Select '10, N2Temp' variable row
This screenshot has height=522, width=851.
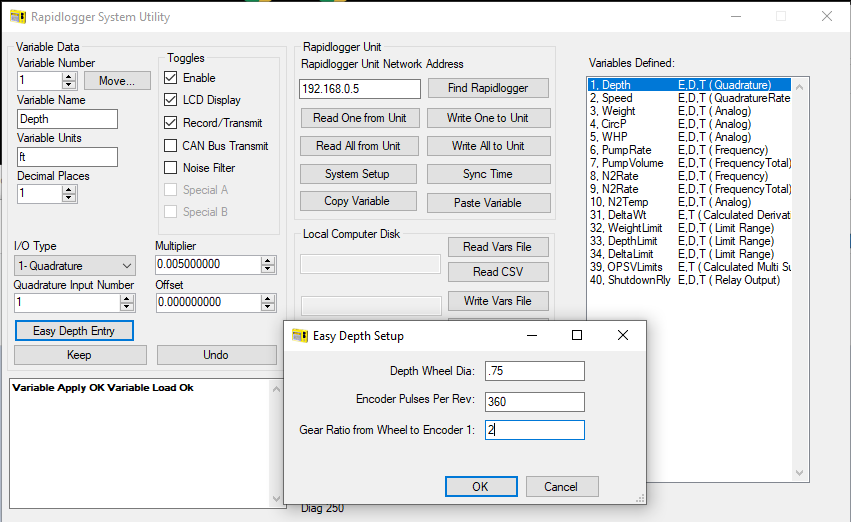[690, 202]
